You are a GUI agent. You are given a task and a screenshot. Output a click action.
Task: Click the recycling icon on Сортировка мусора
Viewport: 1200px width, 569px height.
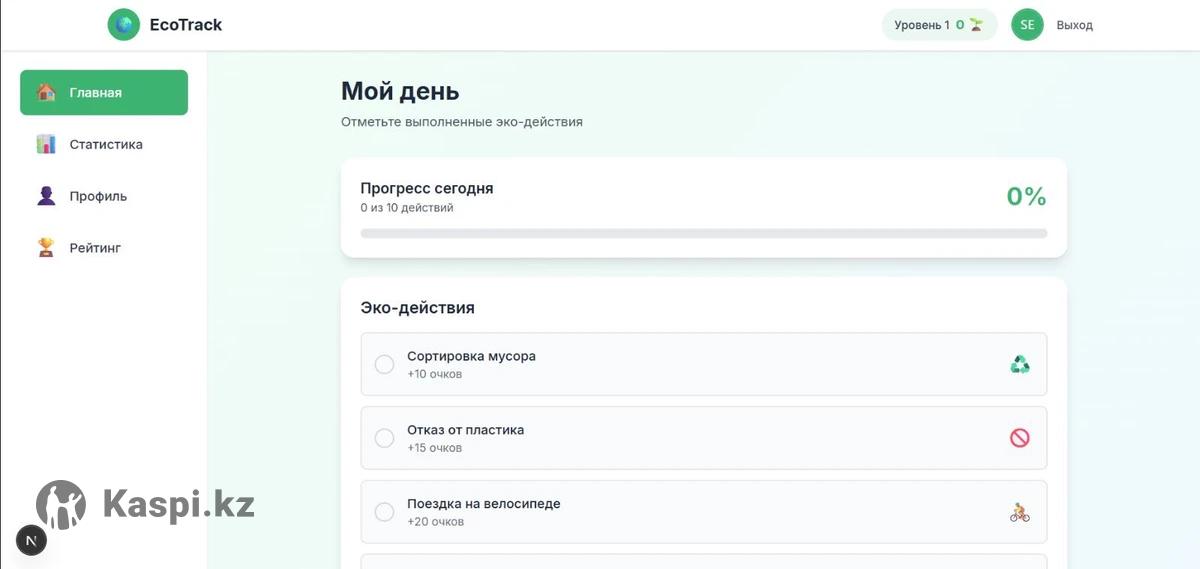click(1019, 365)
